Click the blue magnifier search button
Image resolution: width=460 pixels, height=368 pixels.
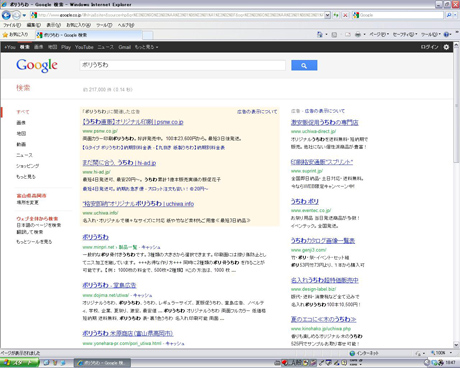point(304,65)
